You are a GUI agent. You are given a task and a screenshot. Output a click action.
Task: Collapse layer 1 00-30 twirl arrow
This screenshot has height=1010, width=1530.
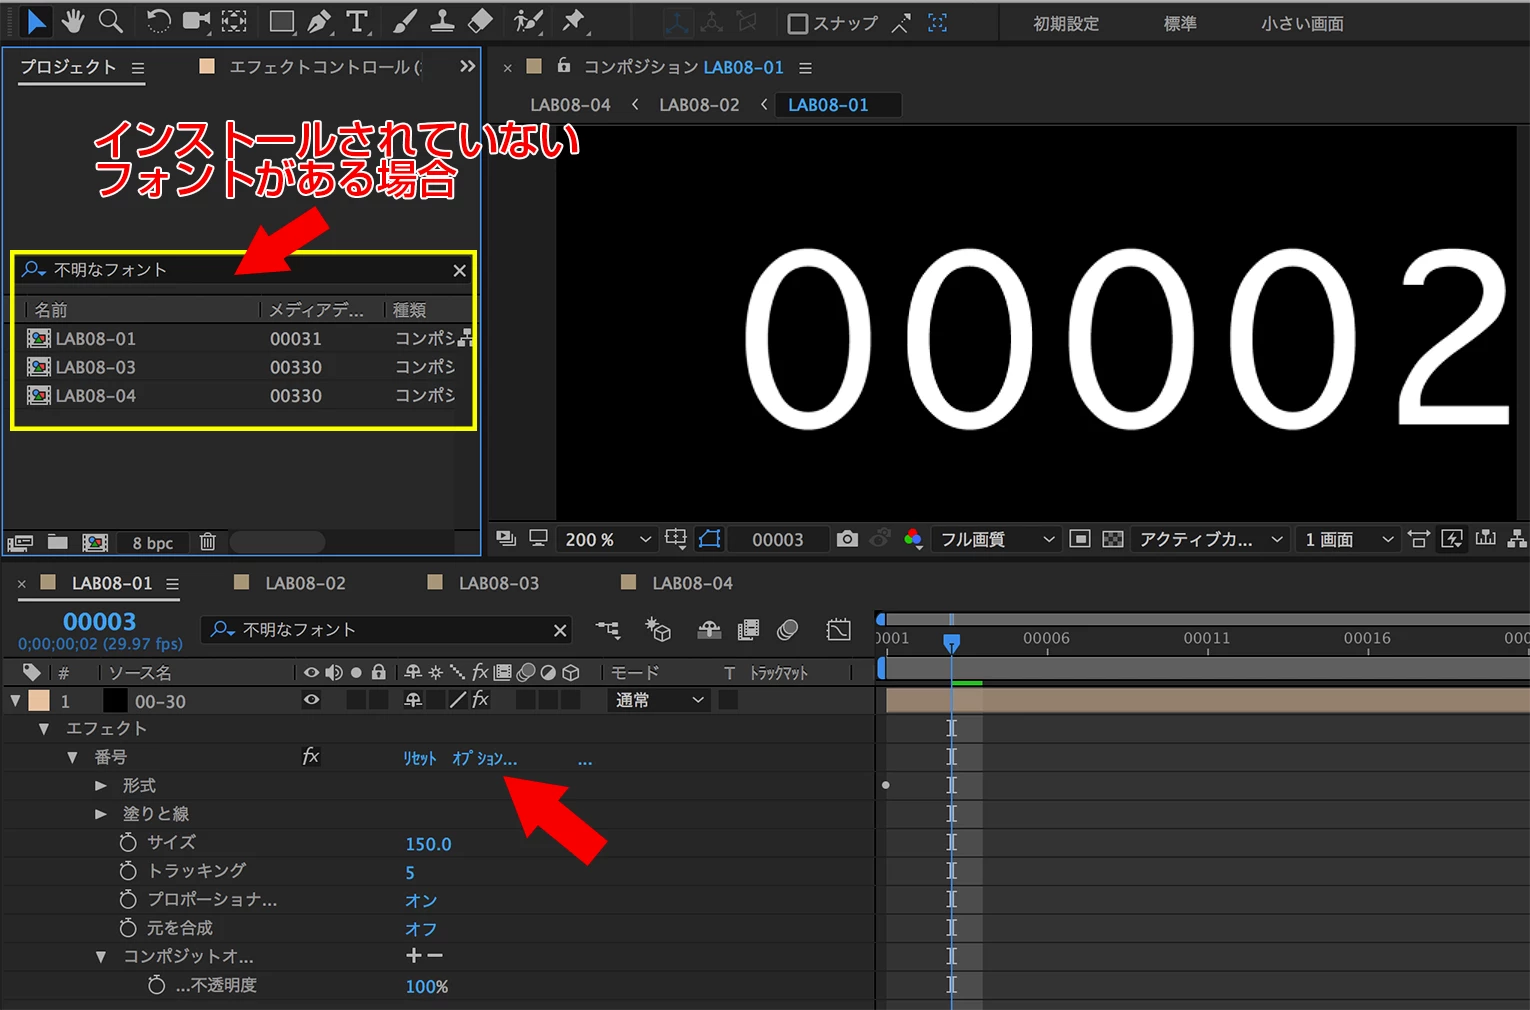click(15, 701)
